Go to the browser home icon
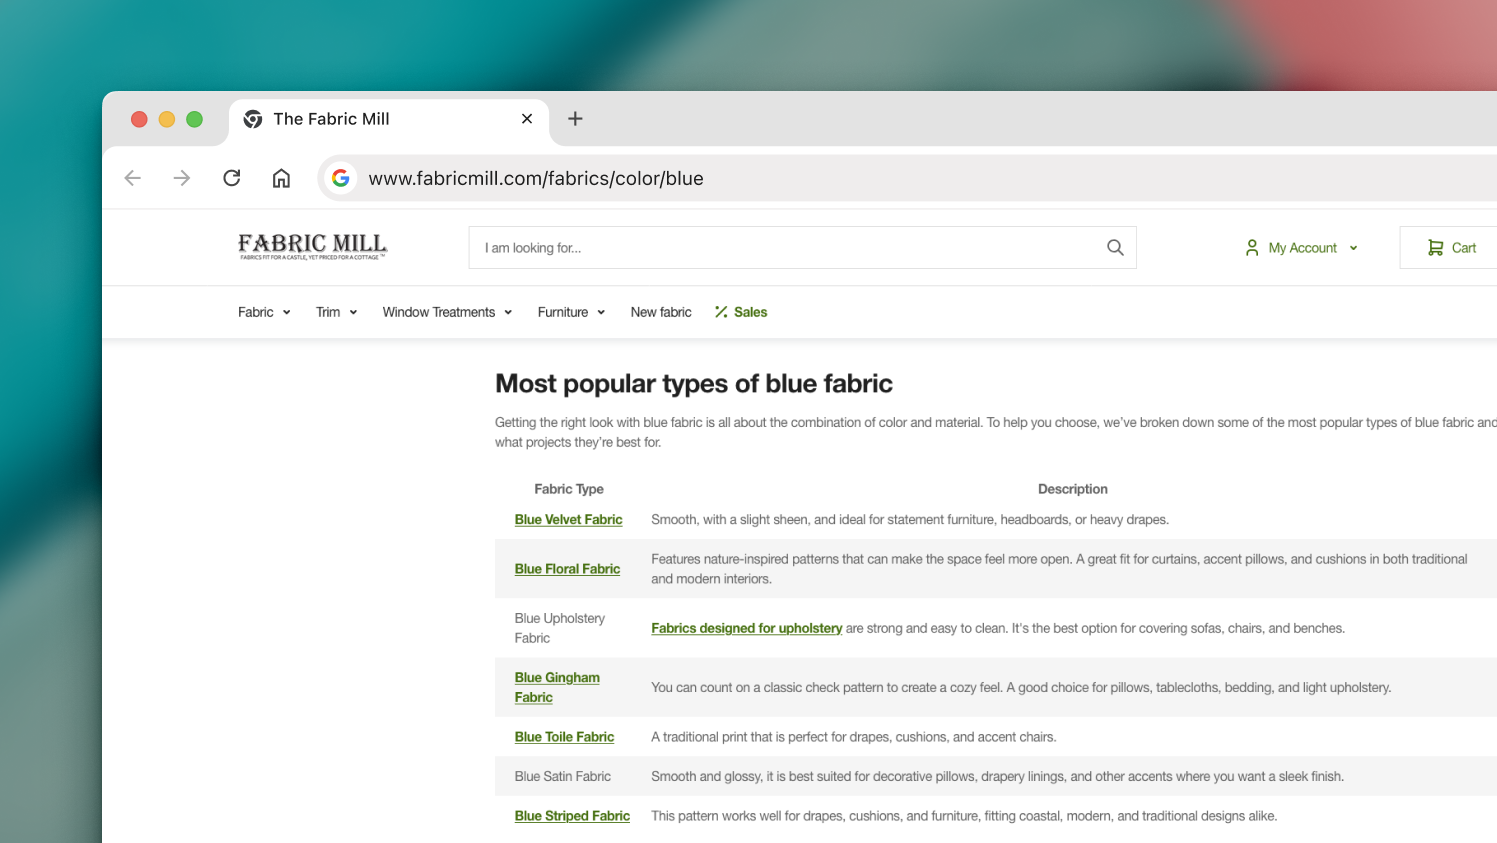 tap(281, 178)
